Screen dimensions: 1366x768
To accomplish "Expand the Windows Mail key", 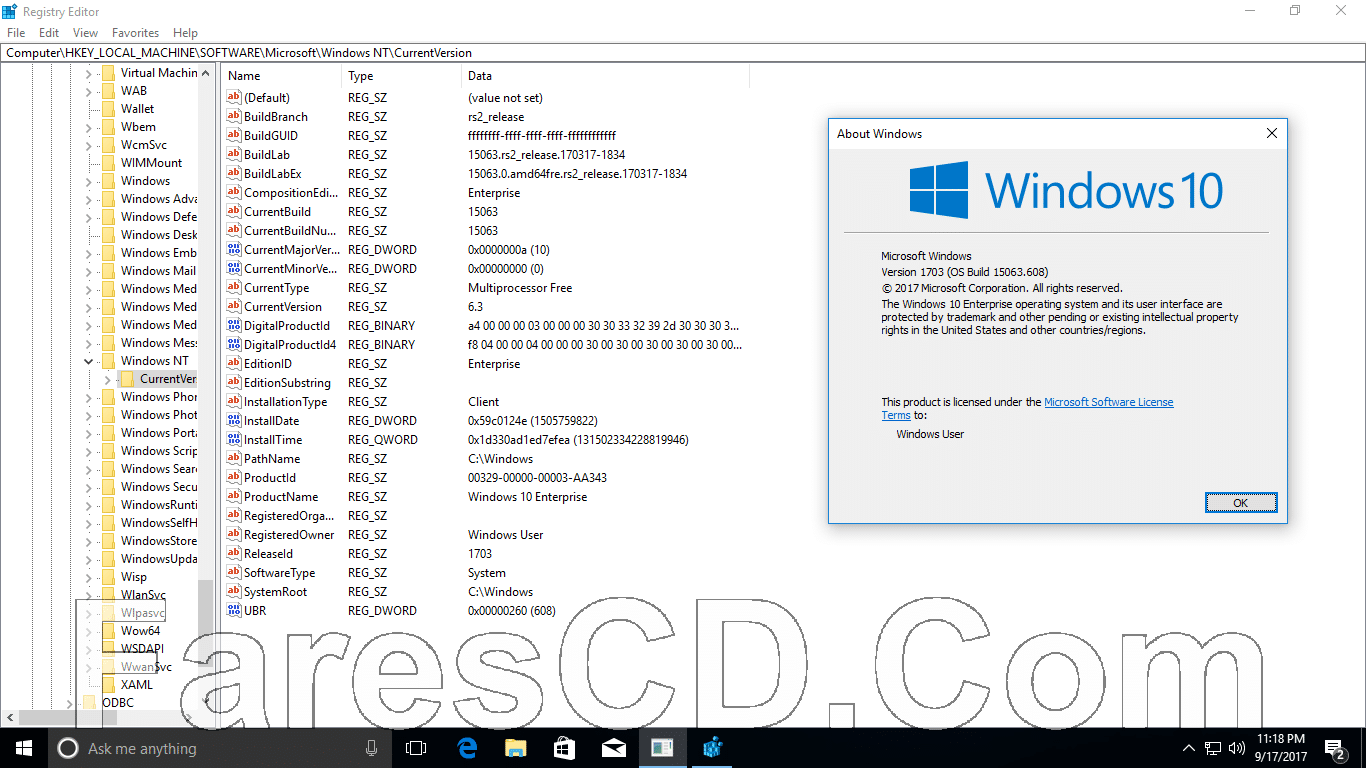I will (88, 271).
